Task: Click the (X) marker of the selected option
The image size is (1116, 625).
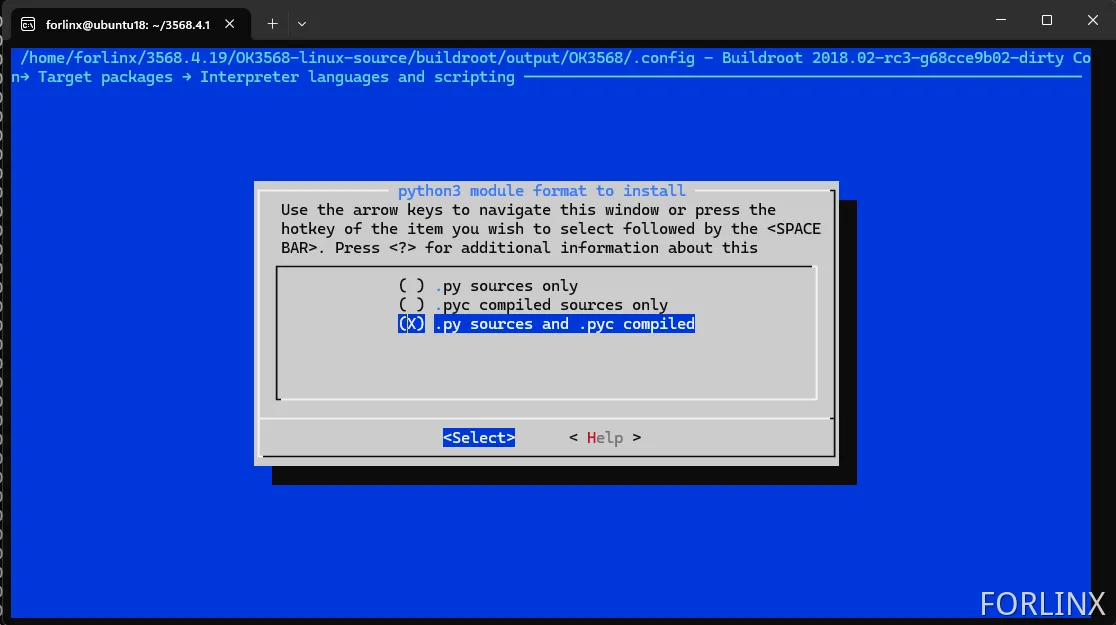Action: (412, 324)
